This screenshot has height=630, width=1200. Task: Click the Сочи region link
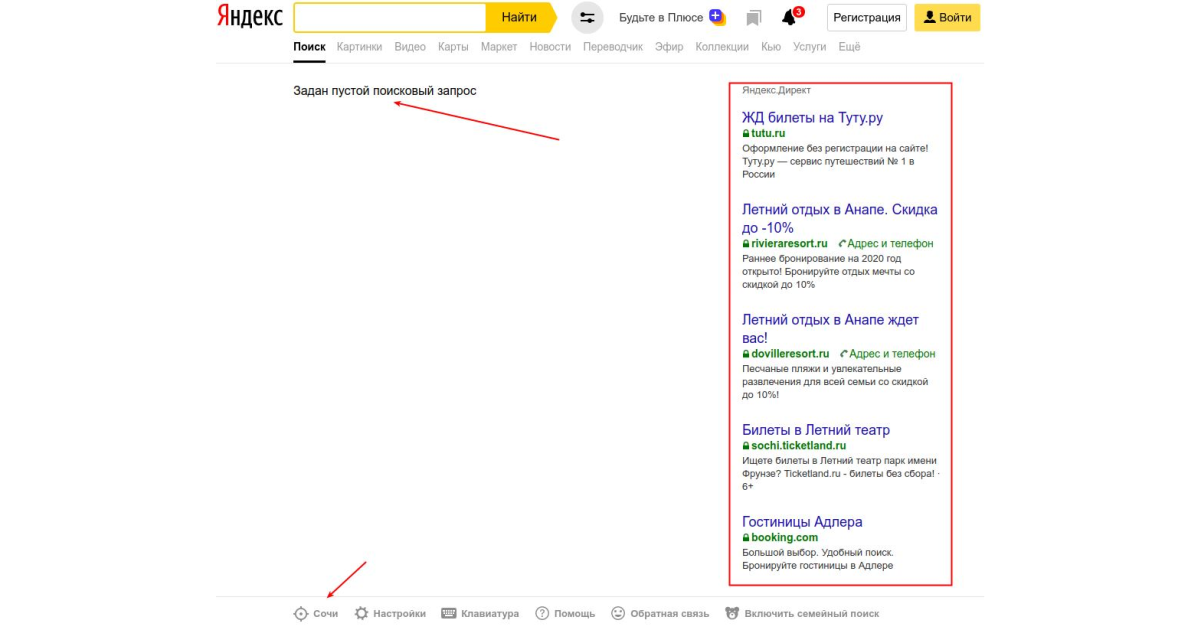(x=325, y=614)
